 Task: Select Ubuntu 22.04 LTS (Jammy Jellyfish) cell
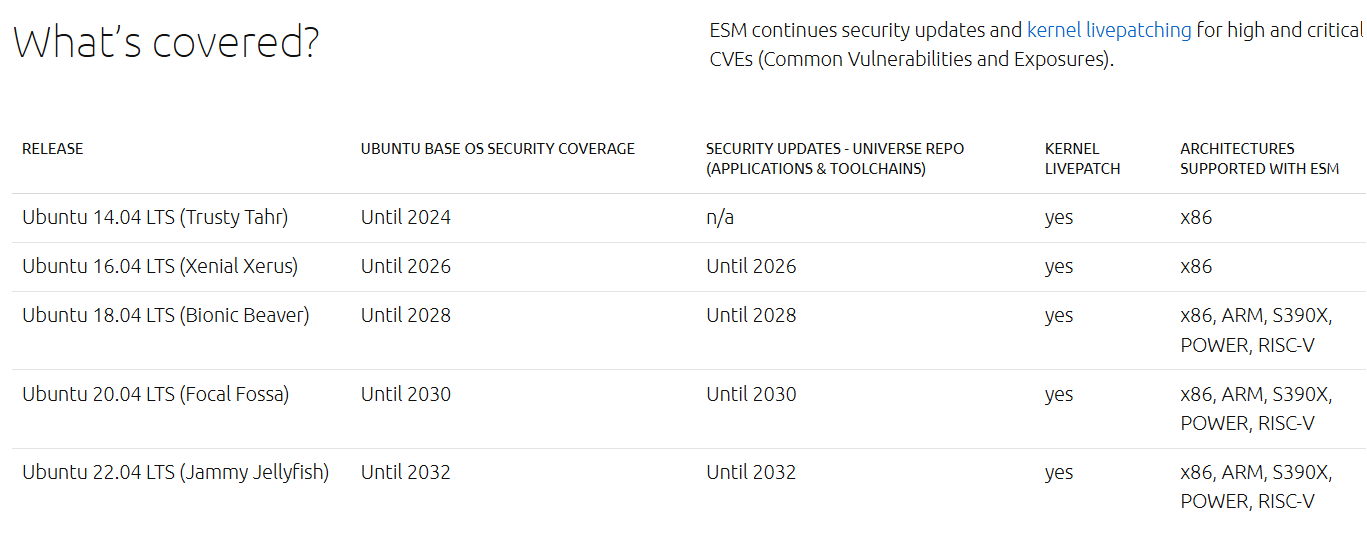(176, 473)
